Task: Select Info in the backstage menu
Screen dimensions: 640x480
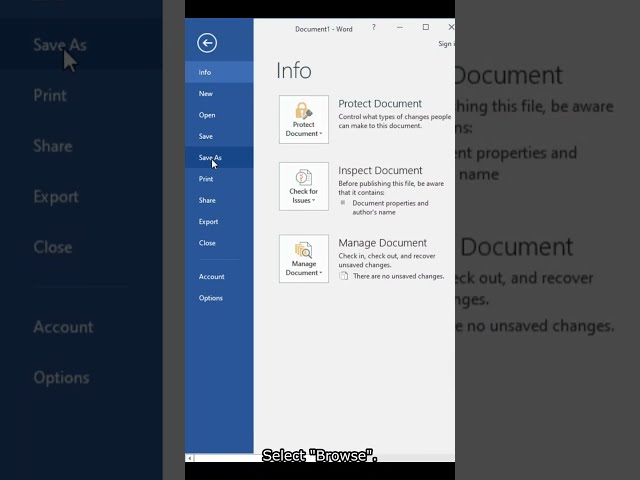Action: point(219,72)
